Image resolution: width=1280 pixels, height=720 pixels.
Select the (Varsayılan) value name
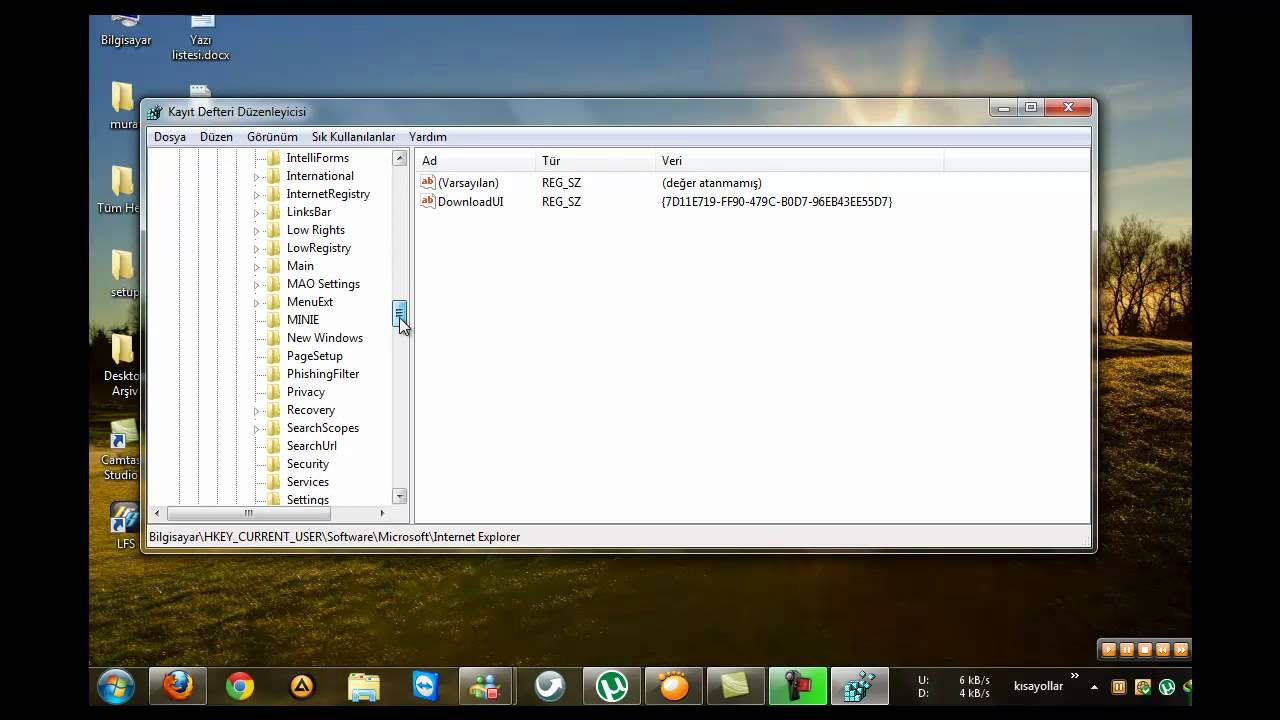pos(468,183)
